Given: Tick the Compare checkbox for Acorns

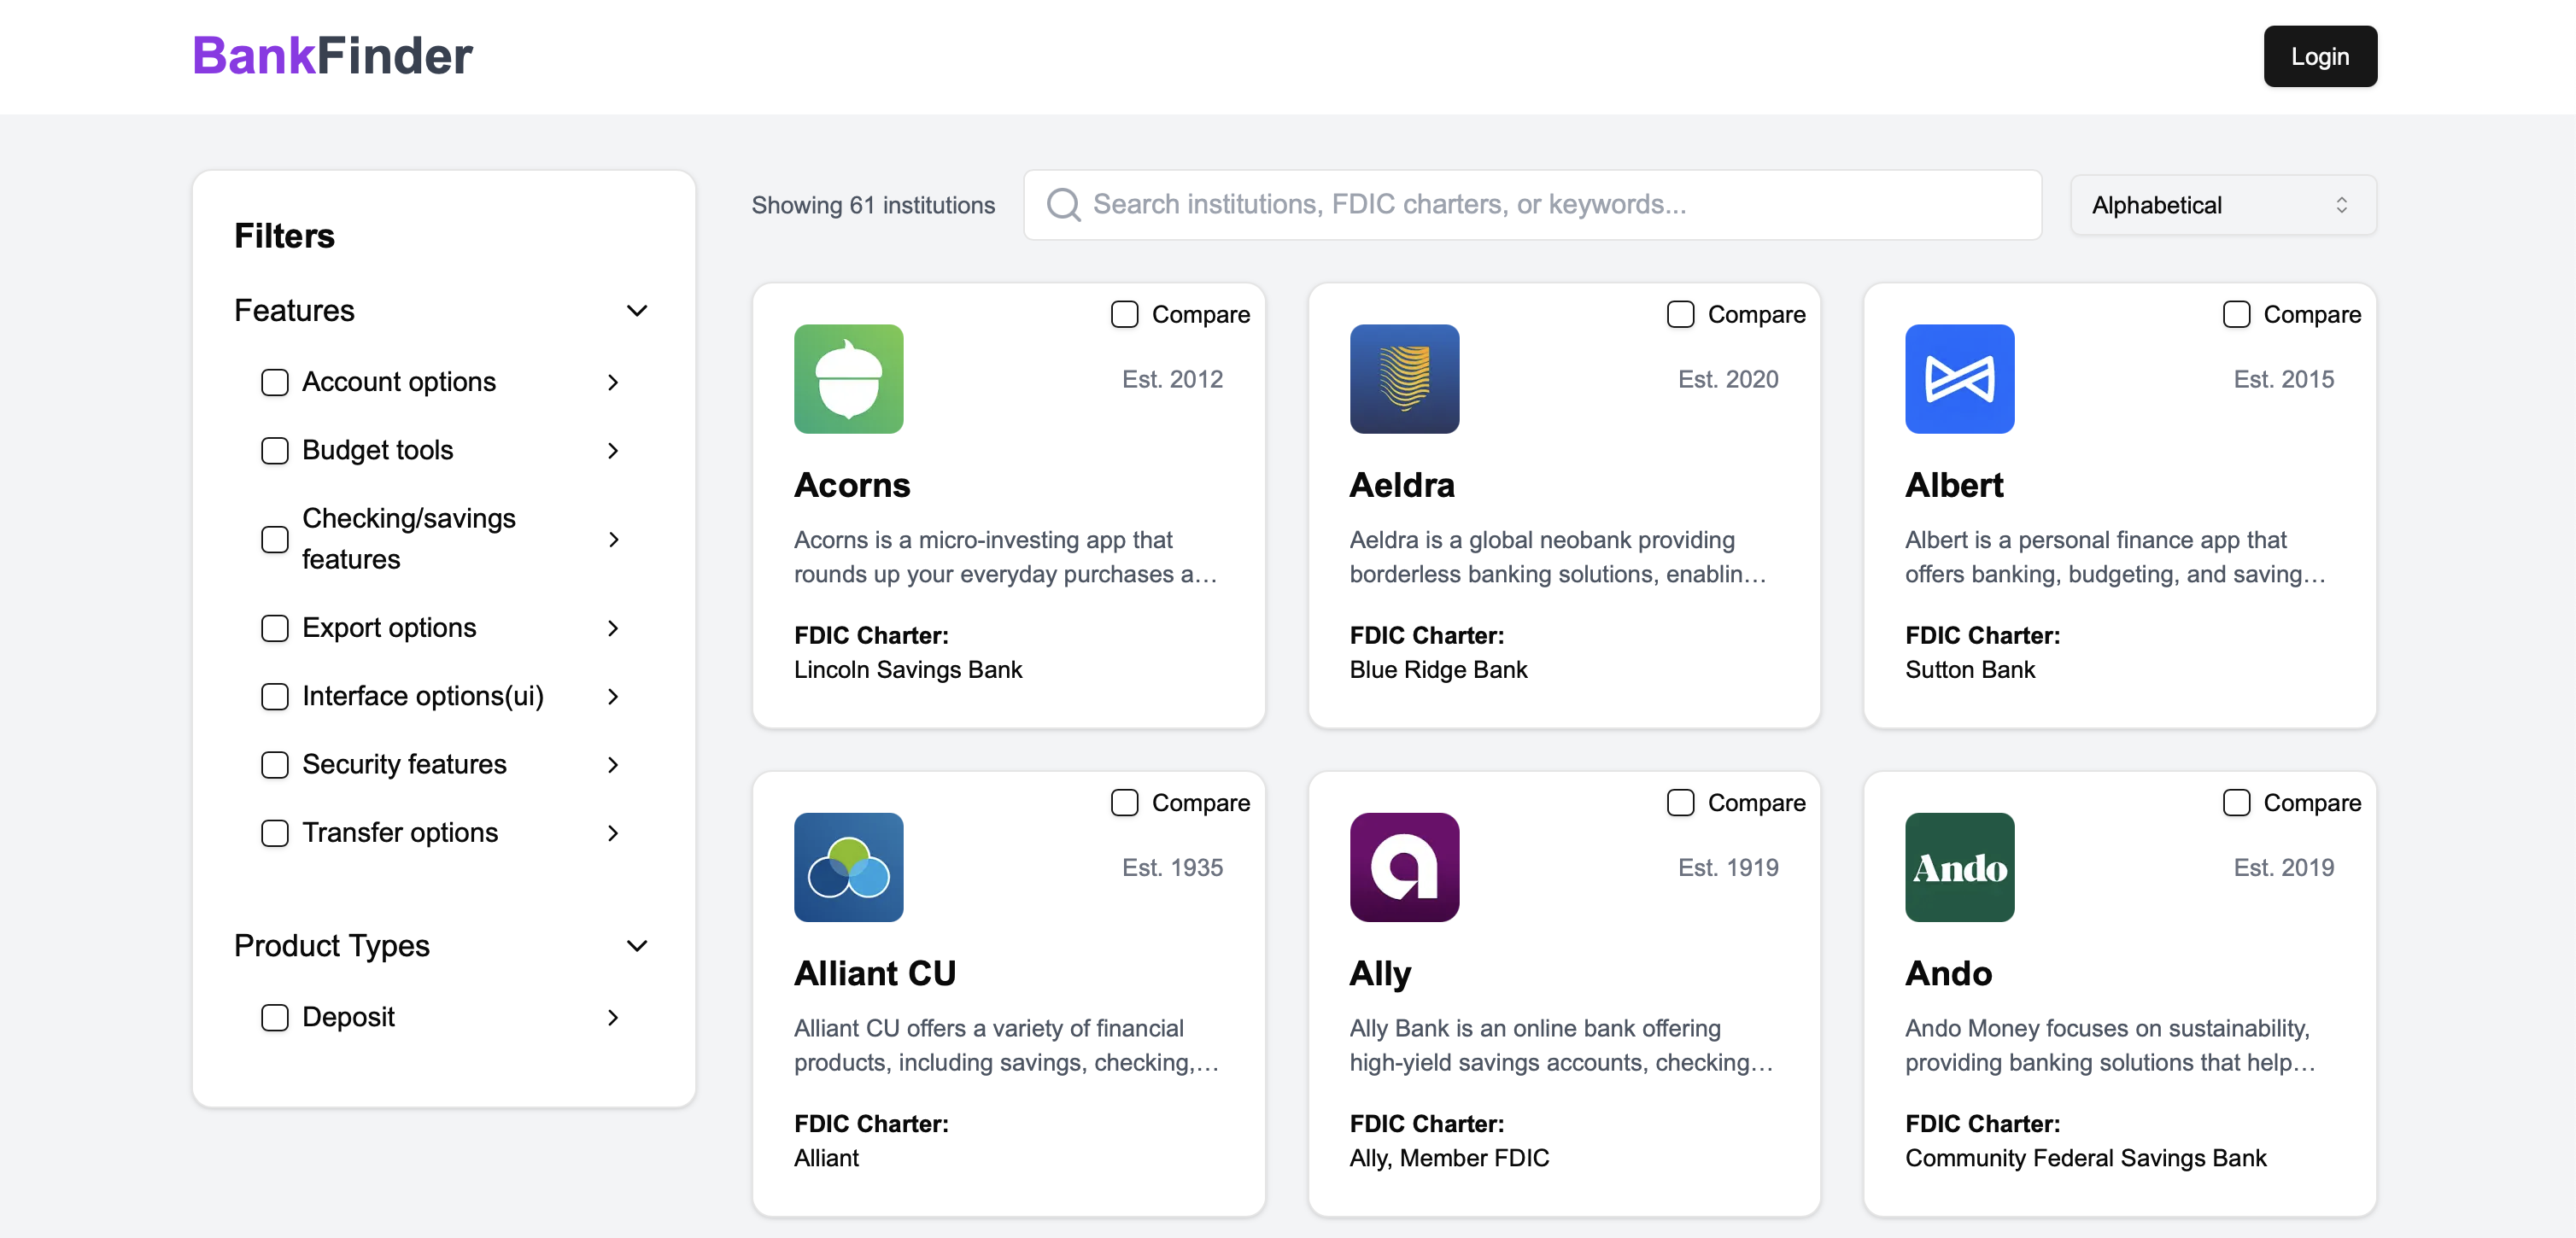Looking at the screenshot, I should pos(1125,314).
